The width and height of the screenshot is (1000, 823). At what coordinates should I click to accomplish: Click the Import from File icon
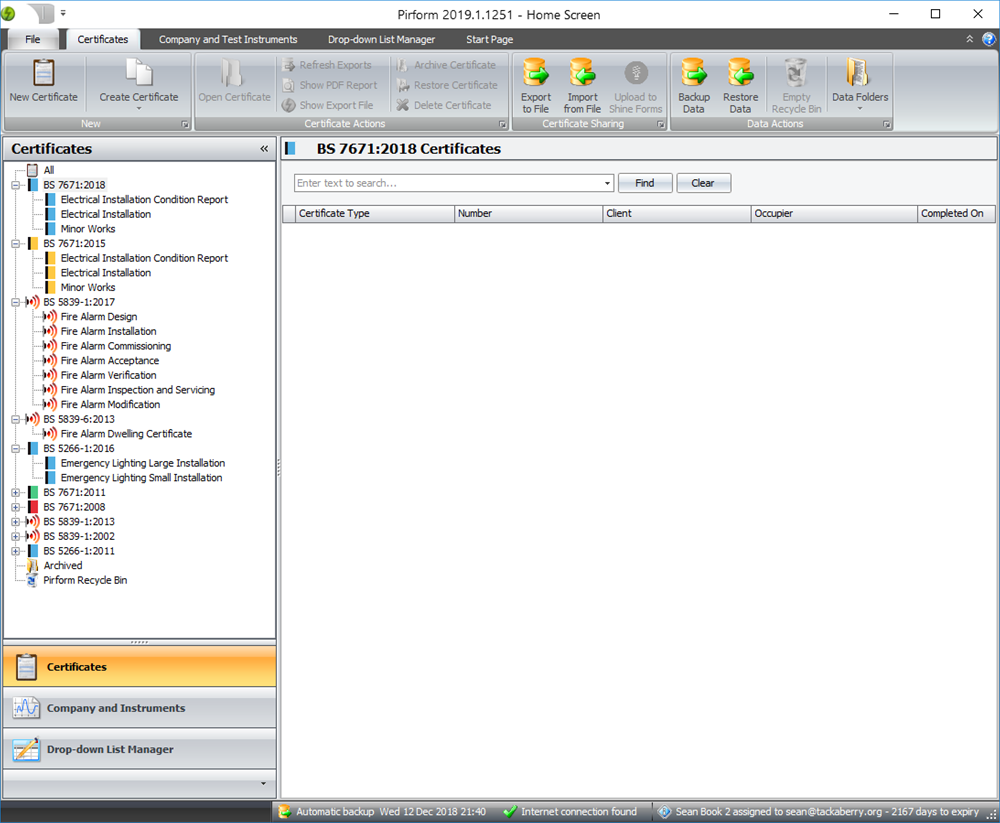582,74
